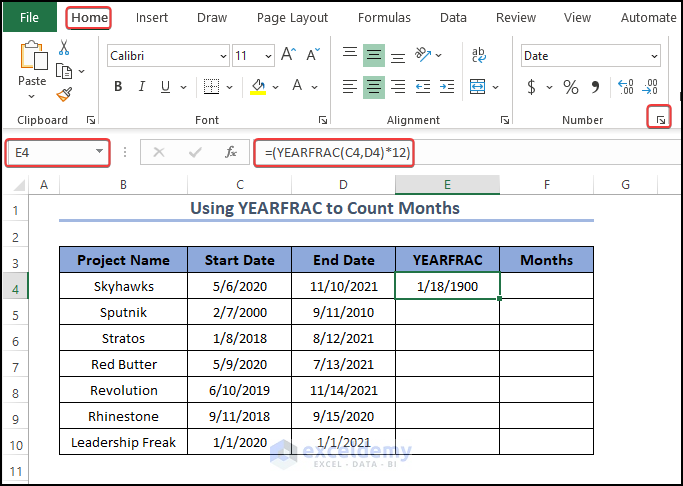This screenshot has width=683, height=486.
Task: Click Decrease Decimal icon
Action: (650, 87)
